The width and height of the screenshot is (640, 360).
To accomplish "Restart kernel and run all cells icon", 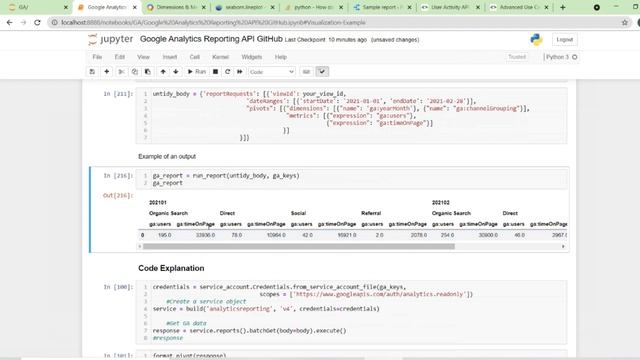I will tap(240, 72).
